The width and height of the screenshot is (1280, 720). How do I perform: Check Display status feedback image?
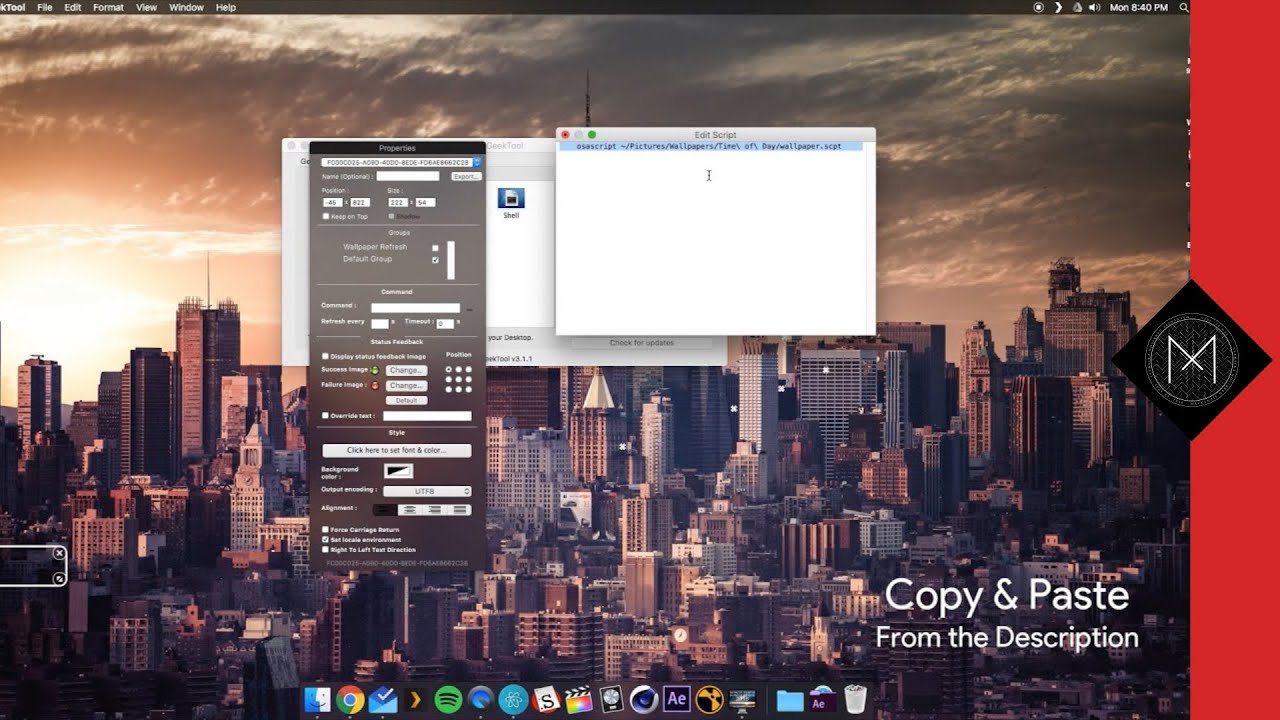[x=325, y=356]
